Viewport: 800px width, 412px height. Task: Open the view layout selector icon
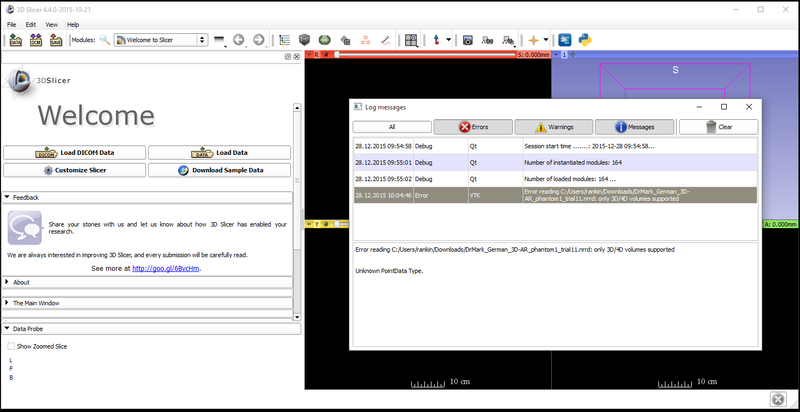click(x=410, y=40)
